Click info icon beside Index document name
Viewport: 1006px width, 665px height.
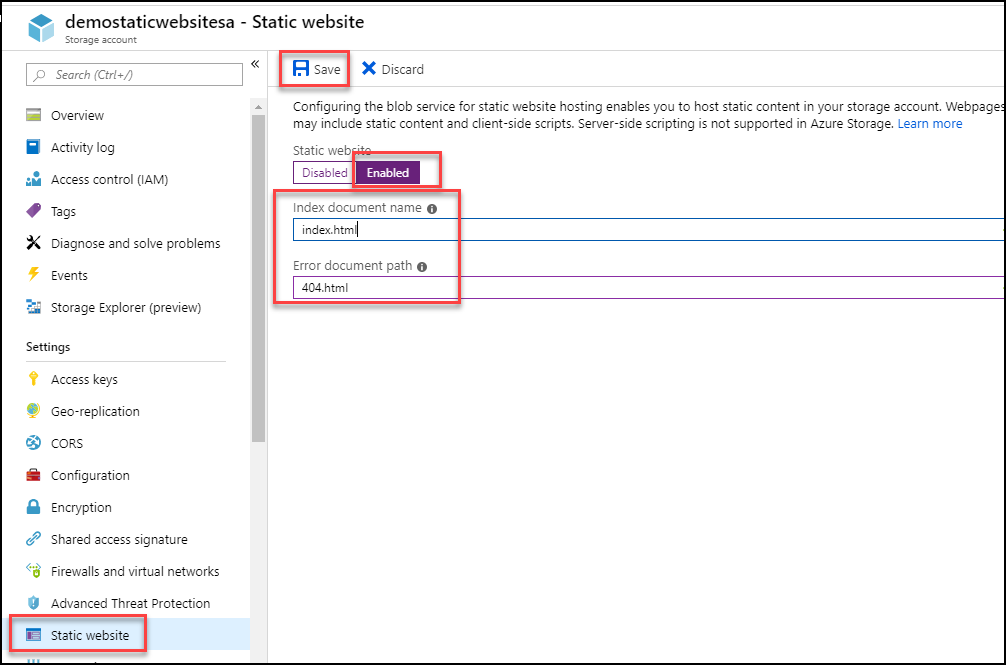pyautogui.click(x=432, y=208)
